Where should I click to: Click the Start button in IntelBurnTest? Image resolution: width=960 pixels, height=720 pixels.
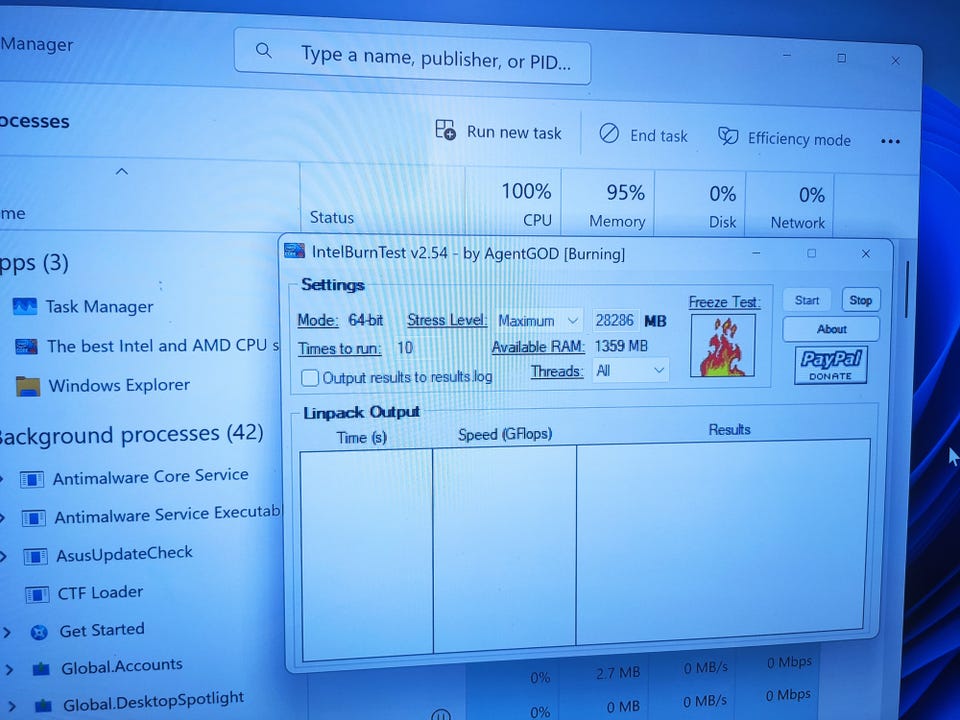pyautogui.click(x=806, y=300)
